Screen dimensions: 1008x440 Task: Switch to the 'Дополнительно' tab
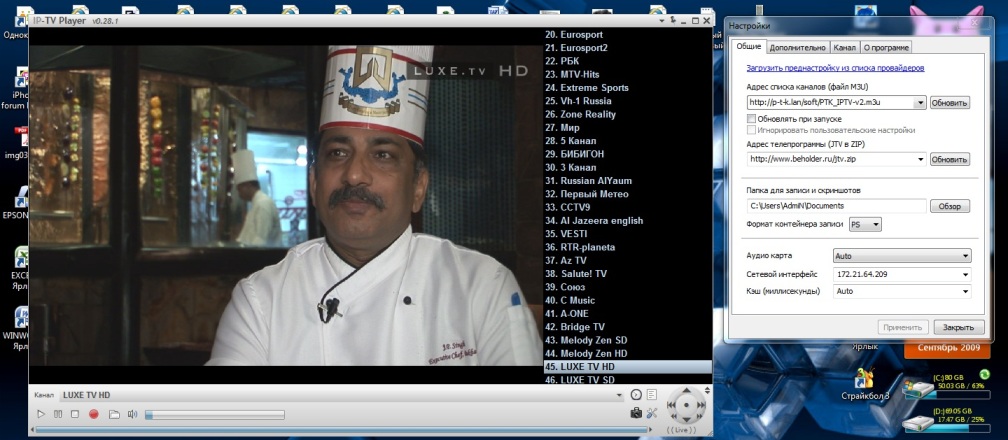(x=798, y=47)
